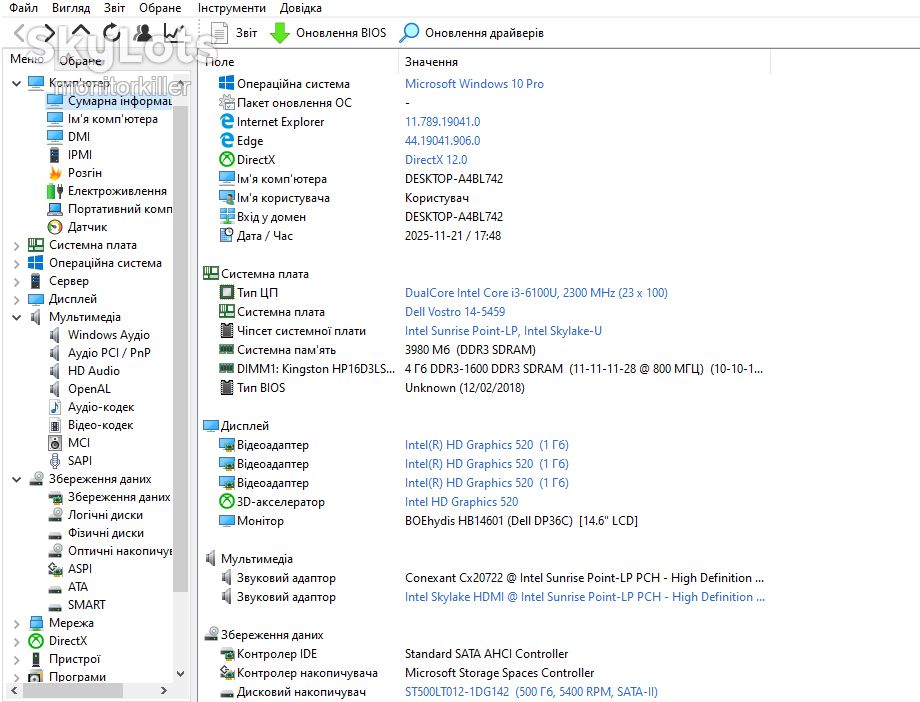Open the Логічні диски tree item
The image size is (920, 702).
tap(105, 515)
